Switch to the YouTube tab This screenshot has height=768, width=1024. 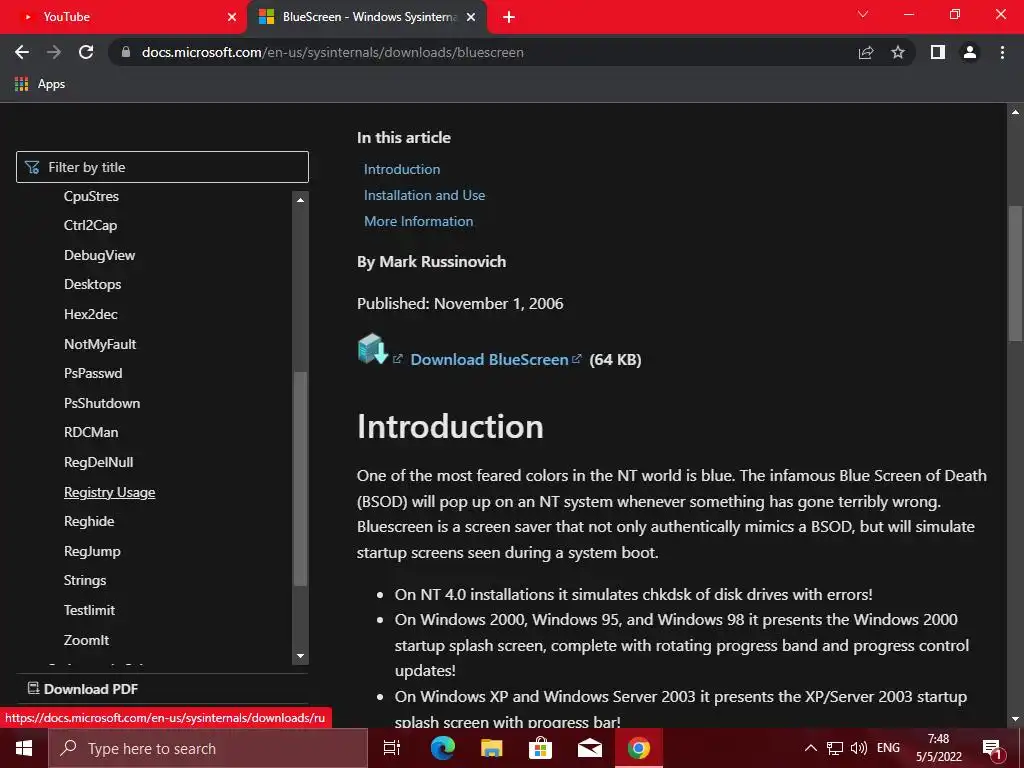tap(124, 17)
